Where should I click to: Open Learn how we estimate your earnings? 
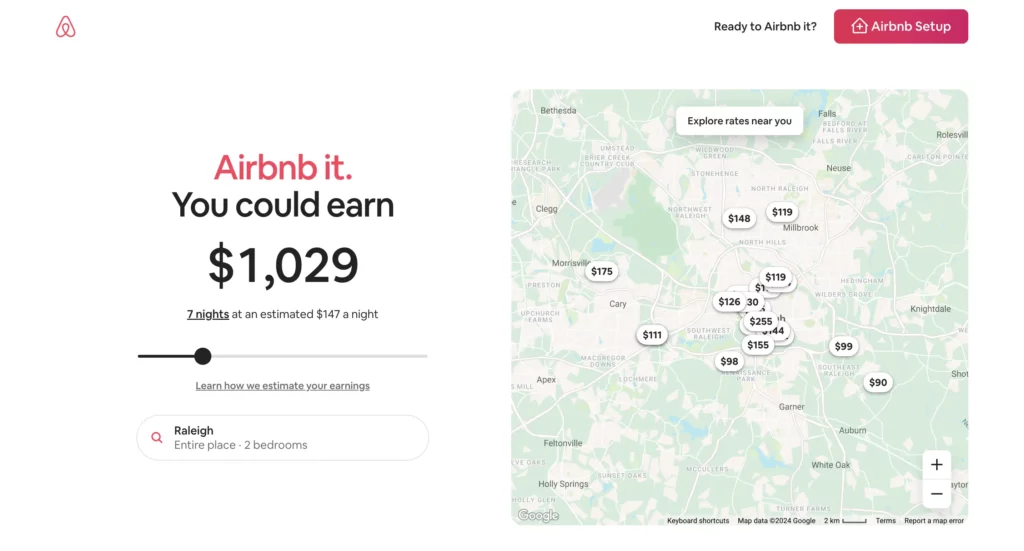pos(282,386)
